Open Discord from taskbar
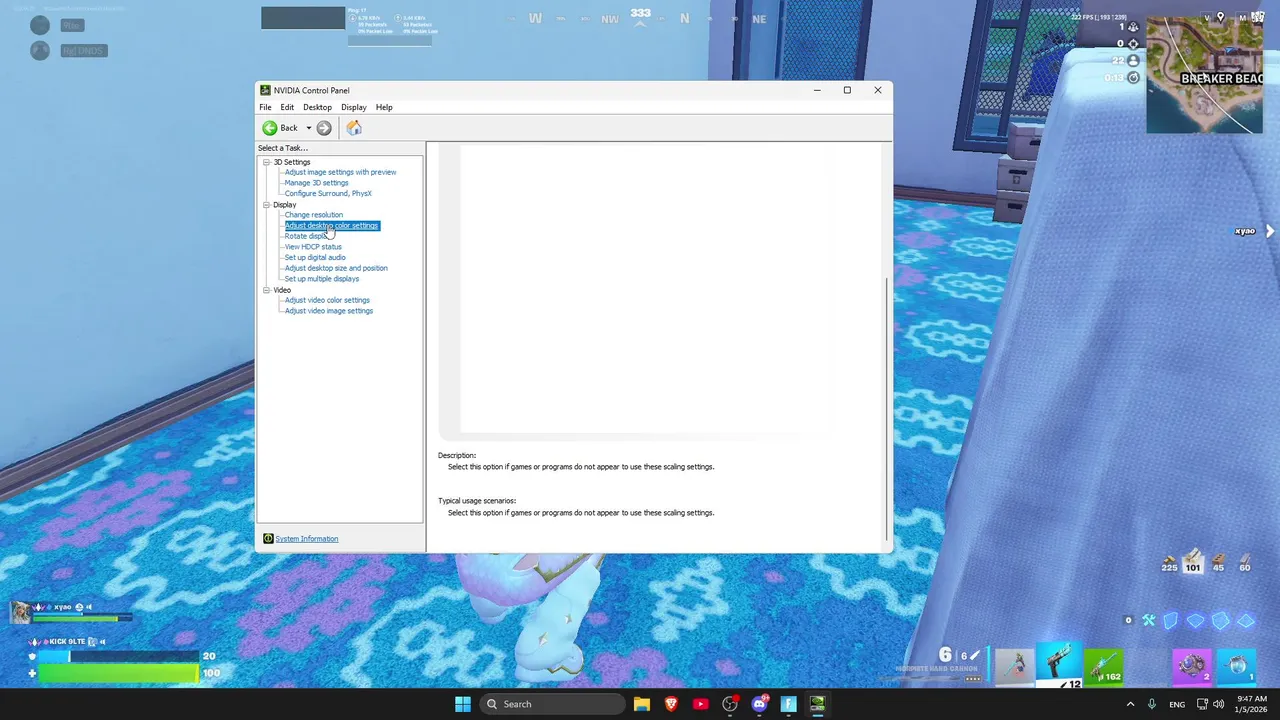The height and width of the screenshot is (720, 1280). (759, 704)
